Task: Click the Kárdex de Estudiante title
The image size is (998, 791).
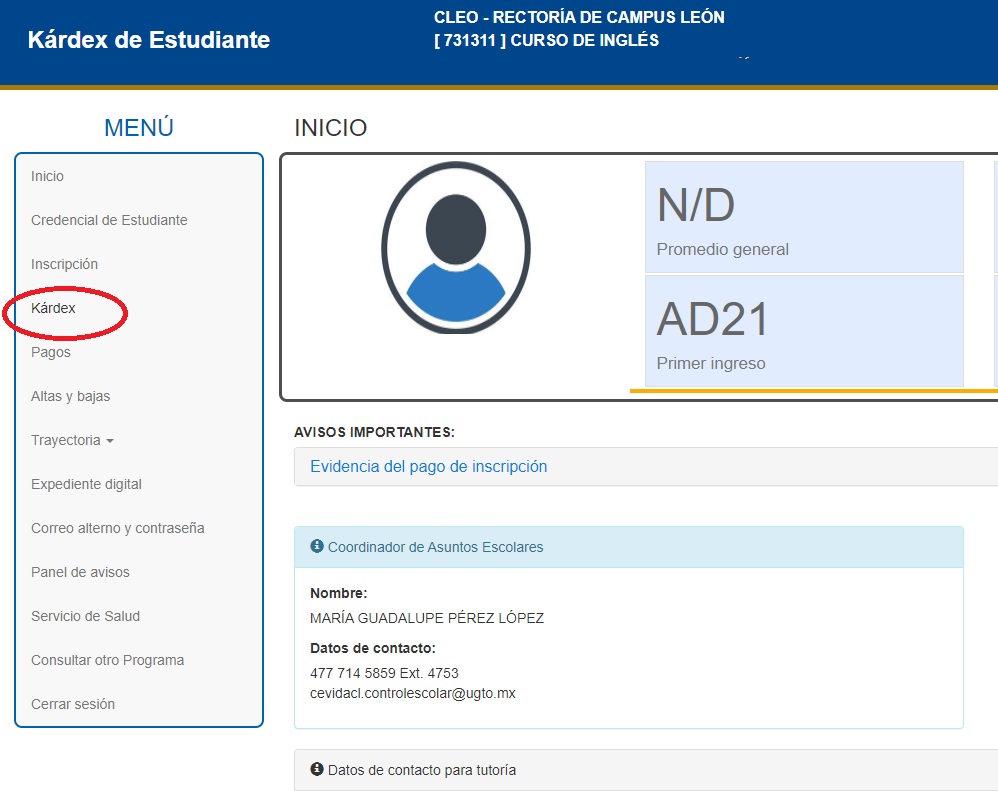Action: [149, 39]
